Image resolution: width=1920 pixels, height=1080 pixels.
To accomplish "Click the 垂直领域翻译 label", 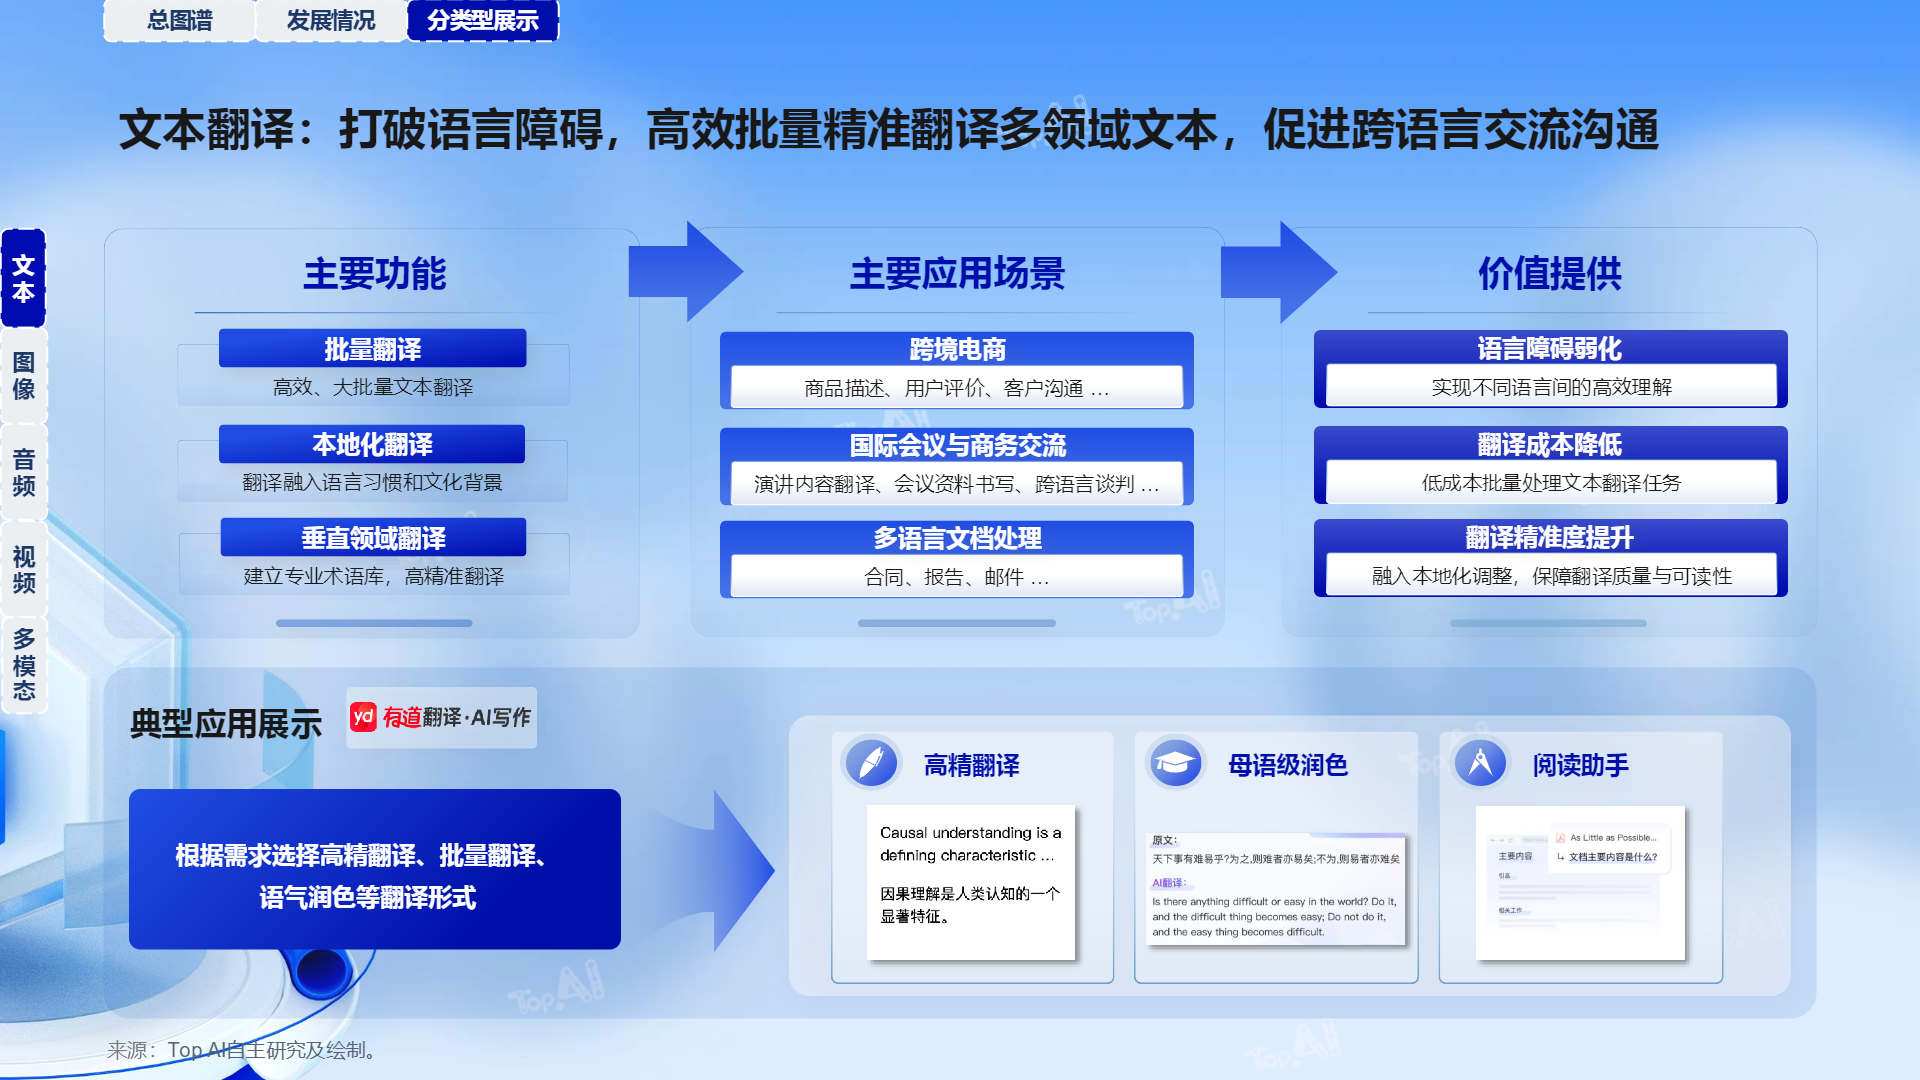I will point(373,538).
